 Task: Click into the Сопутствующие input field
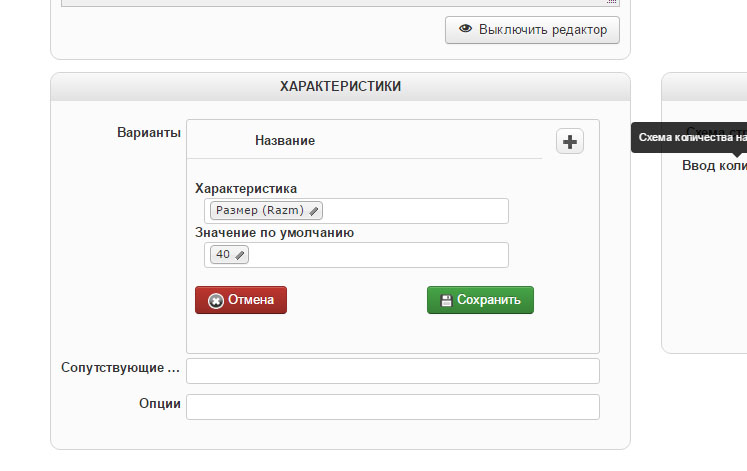click(x=392, y=371)
